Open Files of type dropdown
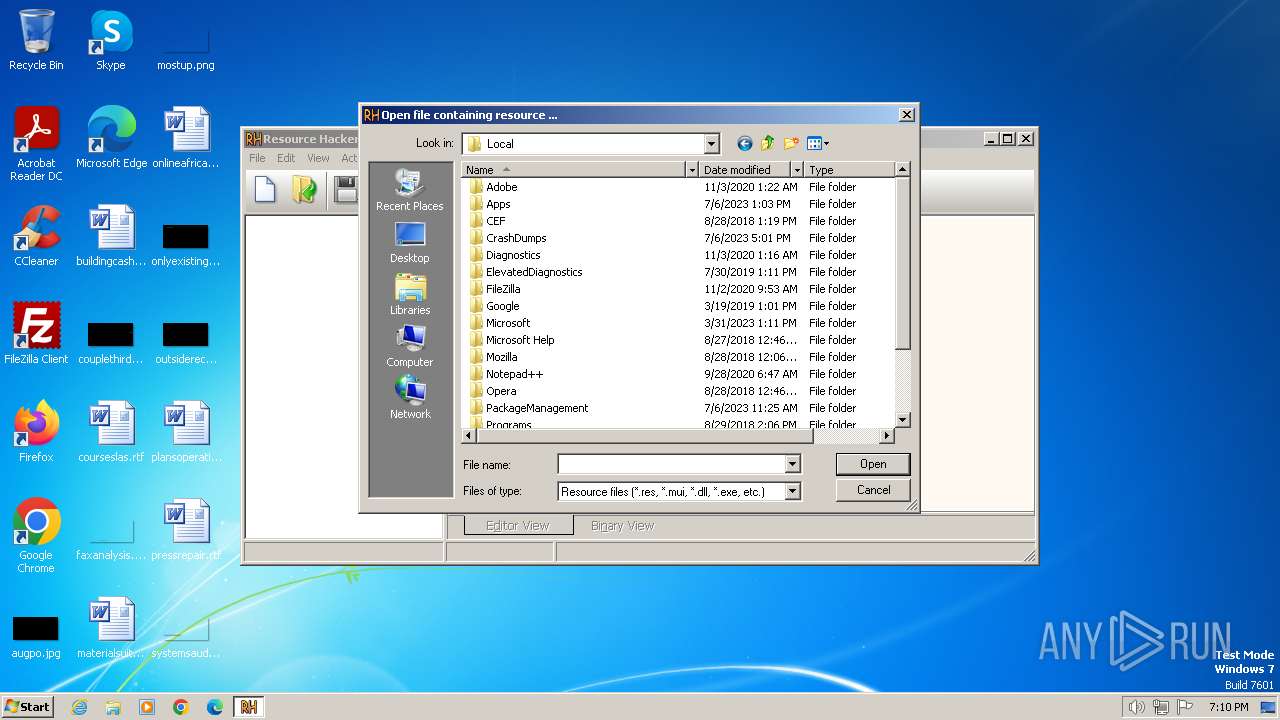The width and height of the screenshot is (1280, 720). pos(792,491)
